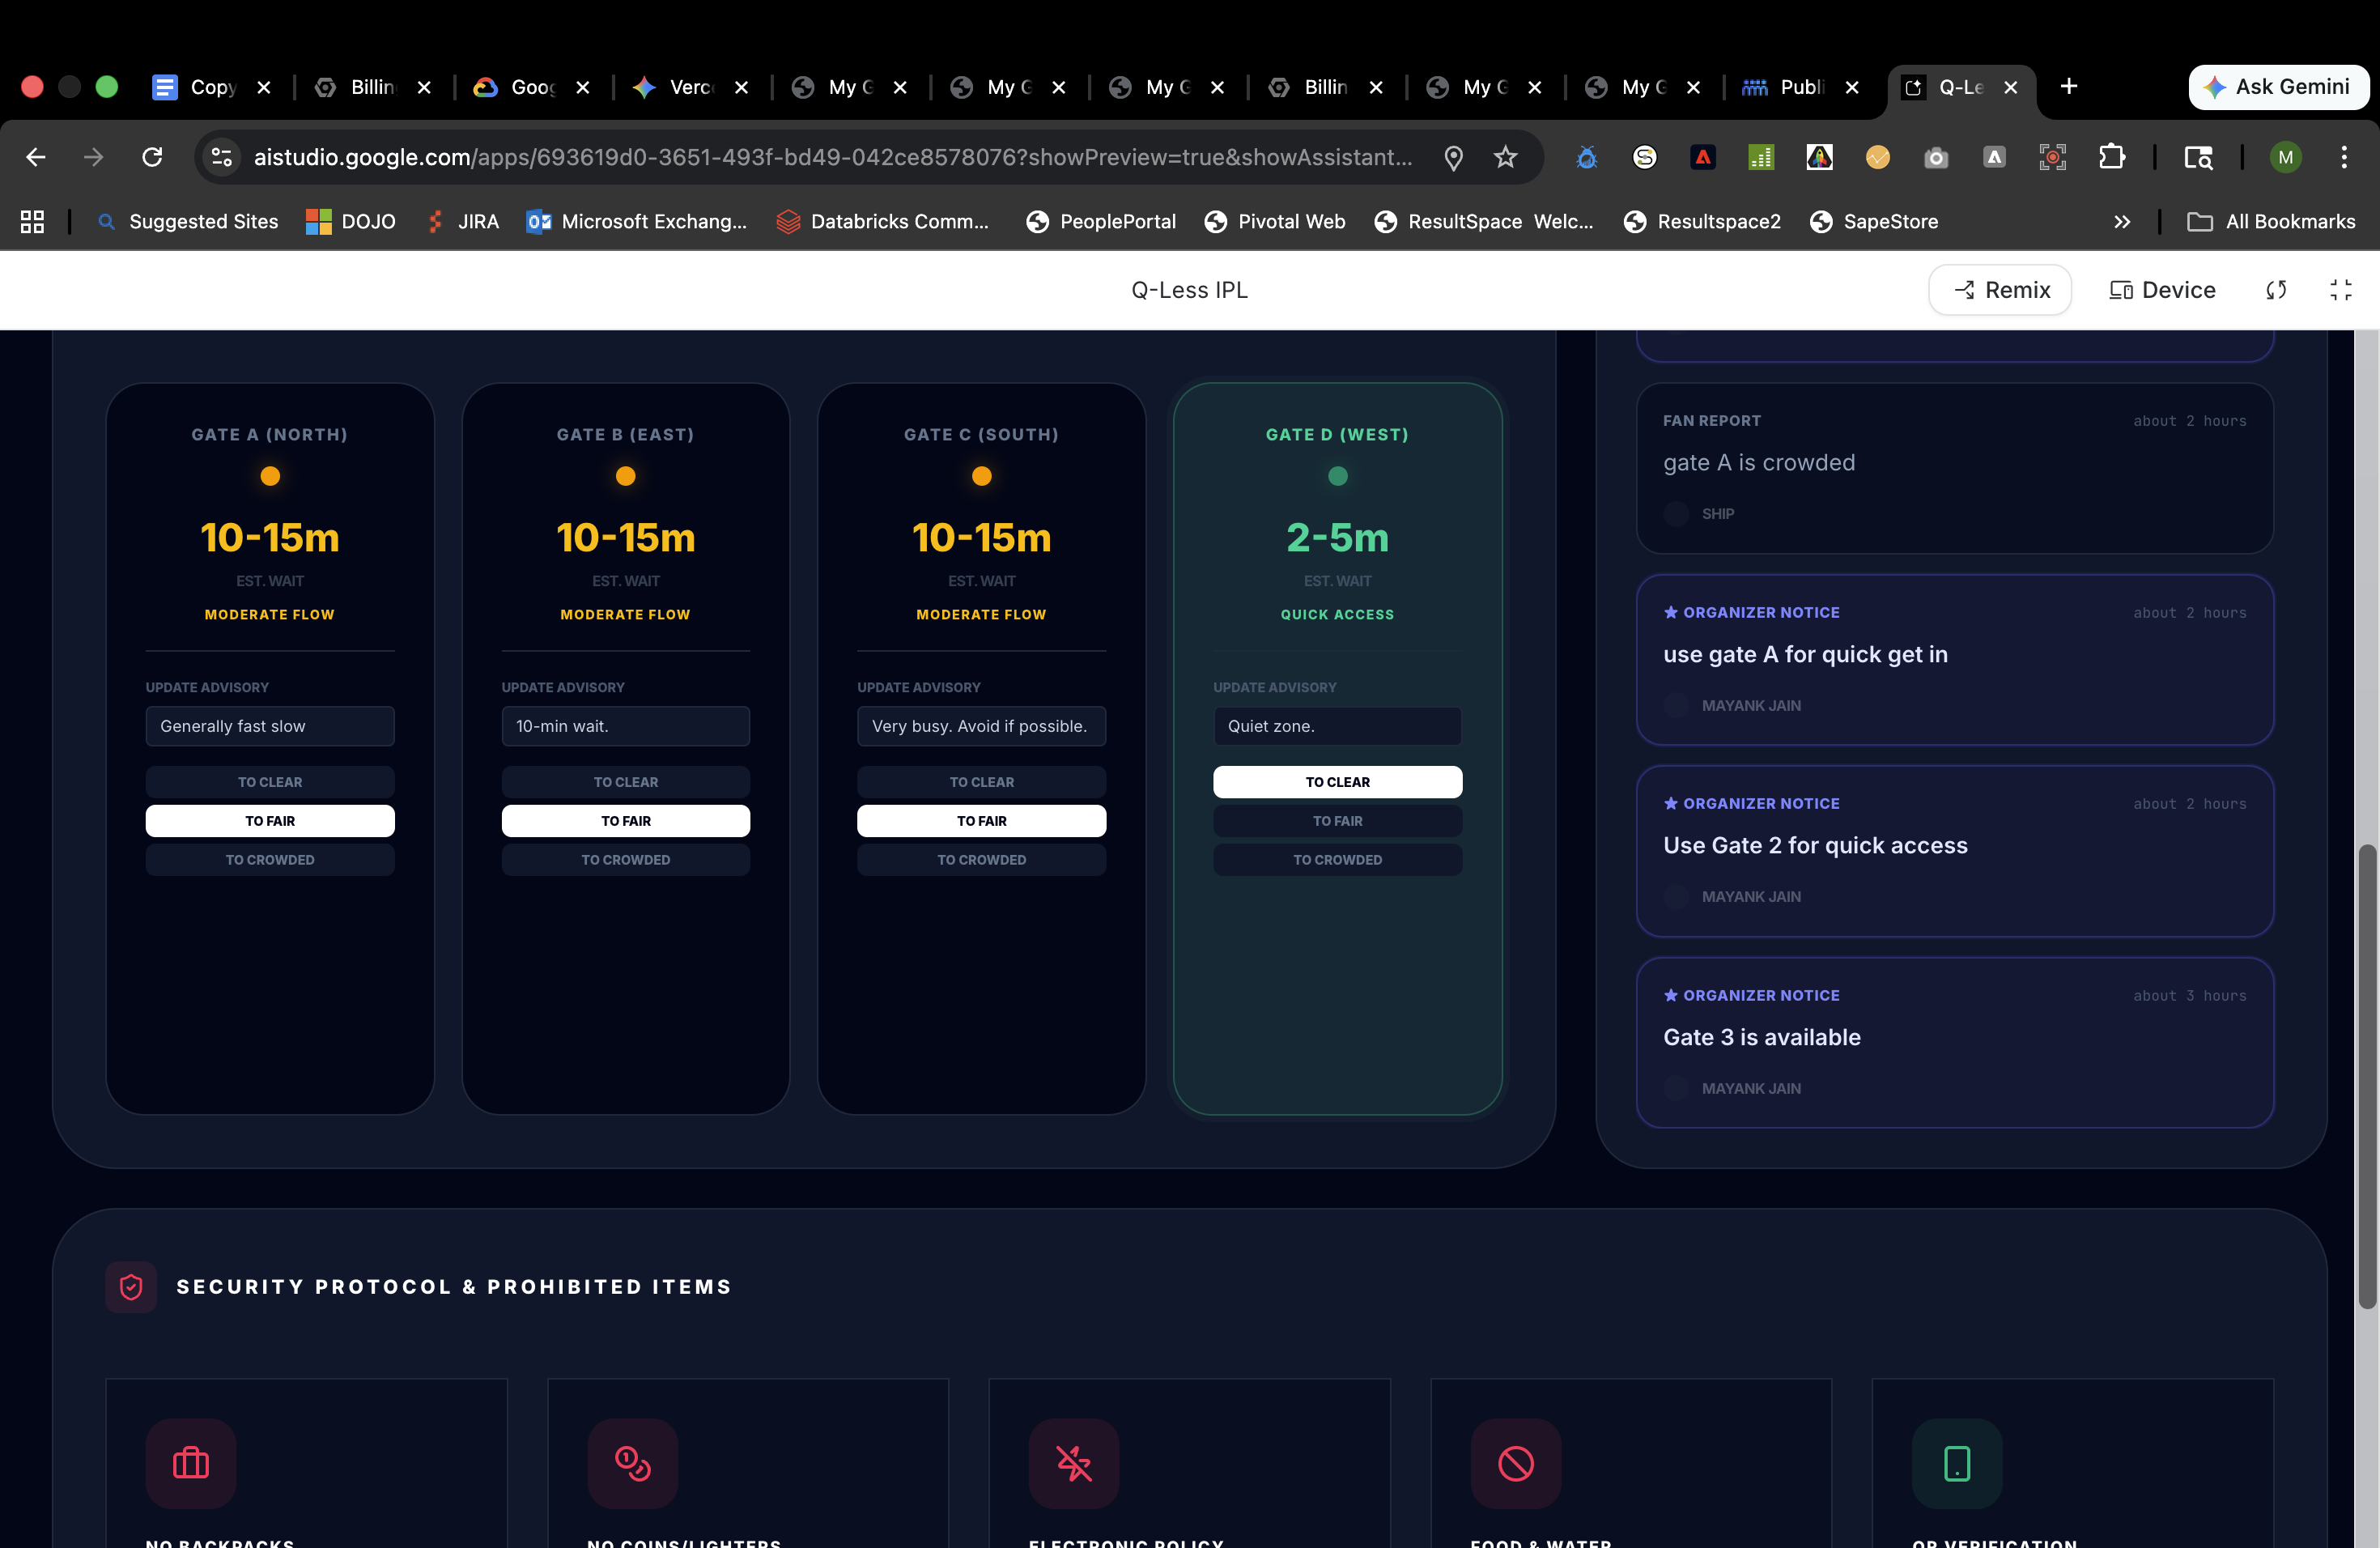Open the Chrome three-dot menu
This screenshot has height=1548, width=2380.
pyautogui.click(x=2344, y=157)
